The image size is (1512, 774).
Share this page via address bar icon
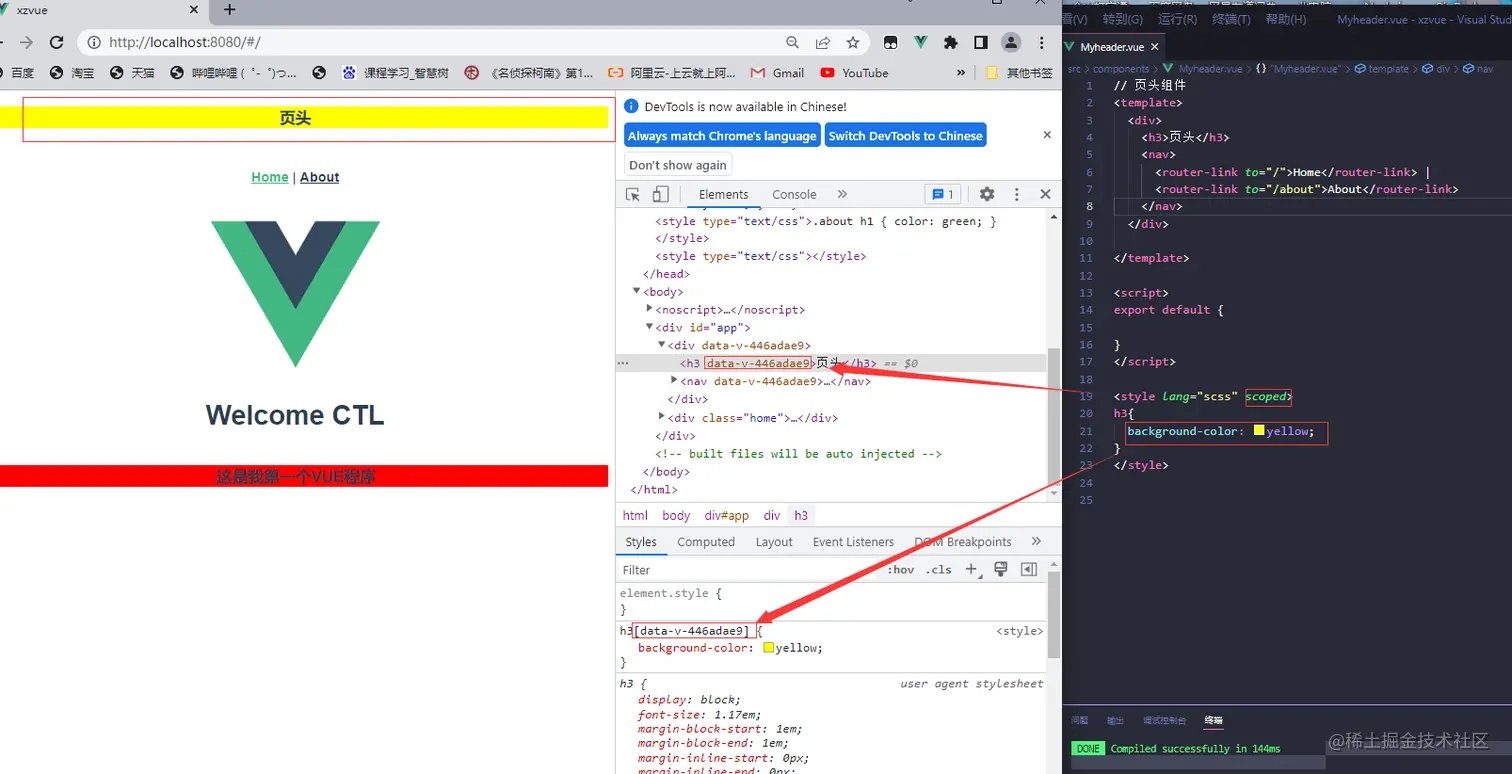tap(822, 43)
